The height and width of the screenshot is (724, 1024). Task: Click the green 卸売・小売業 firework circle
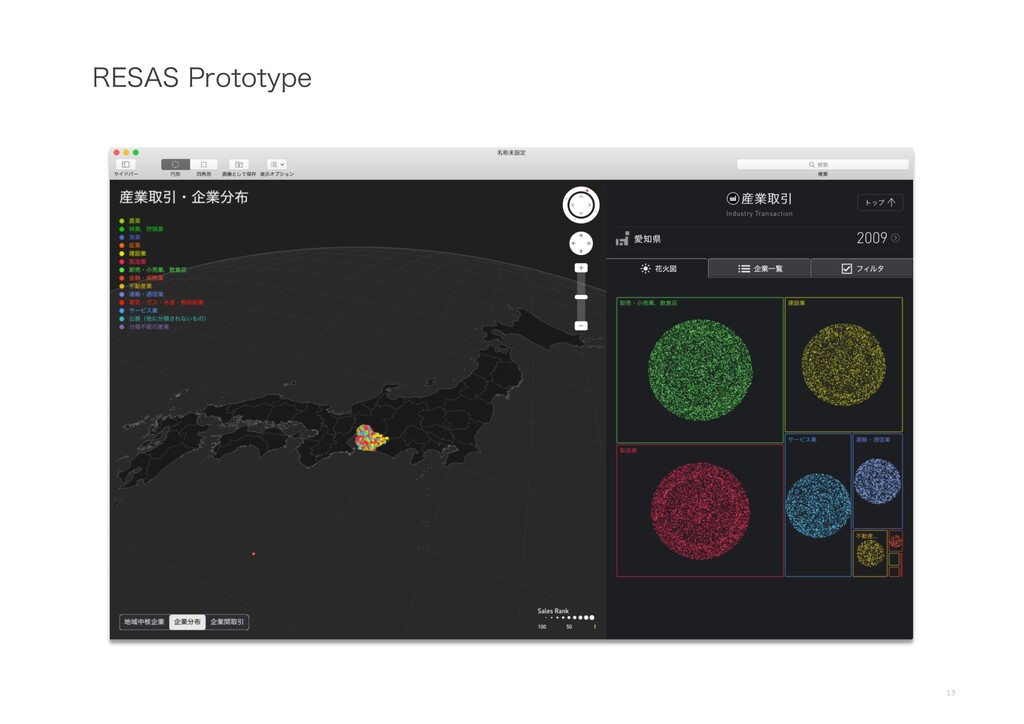tap(700, 370)
